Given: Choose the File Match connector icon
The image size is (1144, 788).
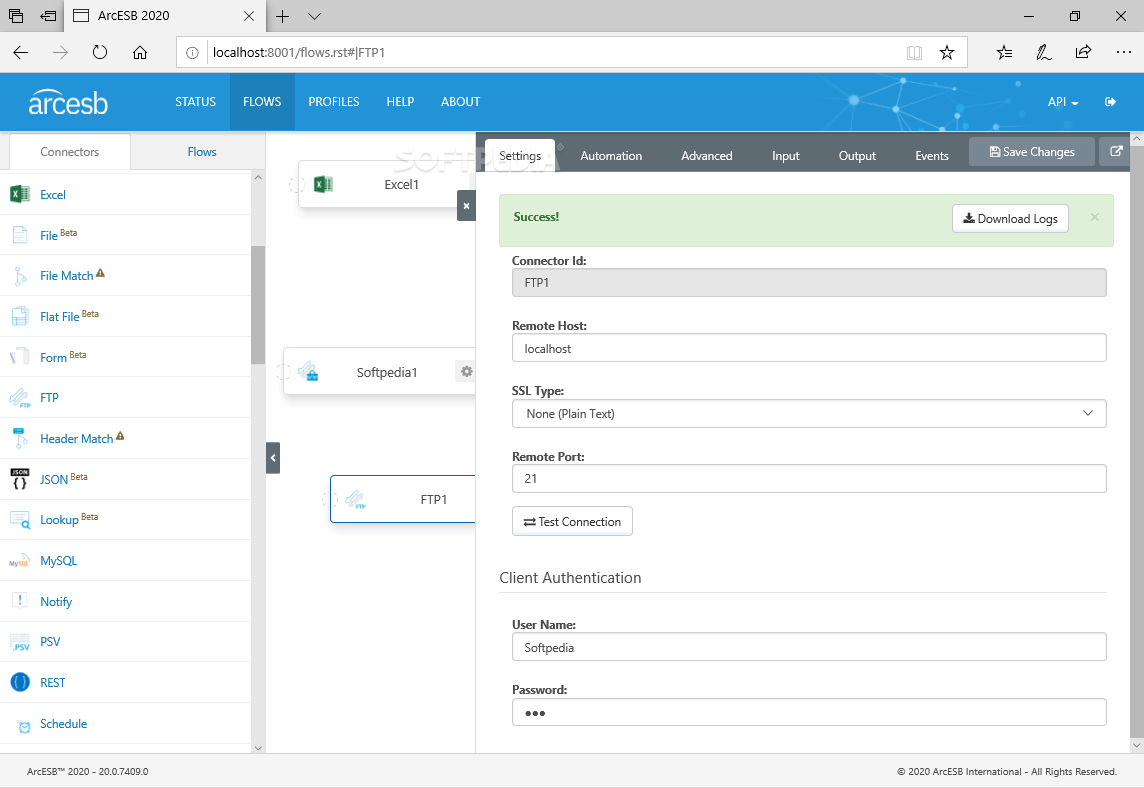Looking at the screenshot, I should pyautogui.click(x=20, y=276).
